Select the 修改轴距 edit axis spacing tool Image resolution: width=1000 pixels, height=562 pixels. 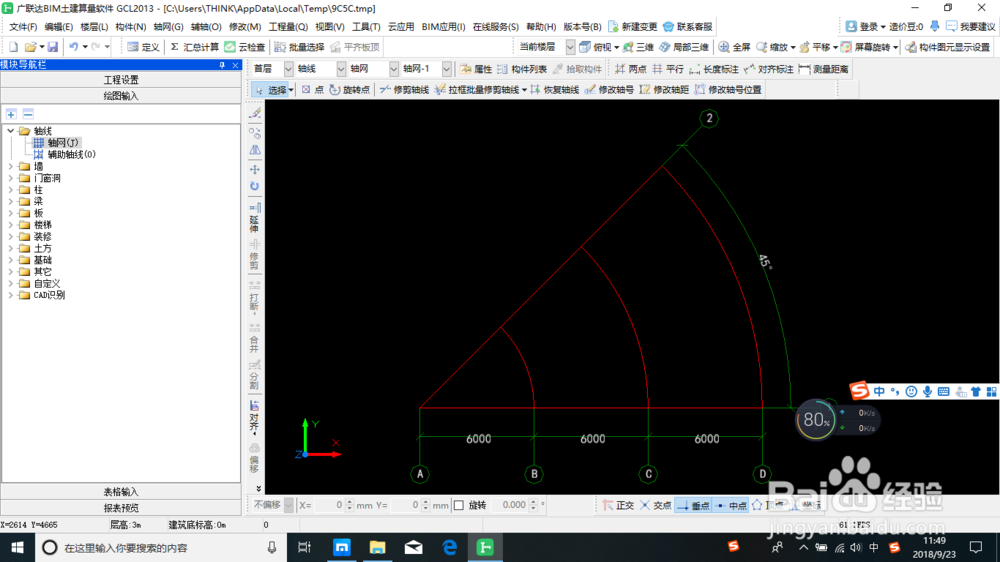coord(664,90)
